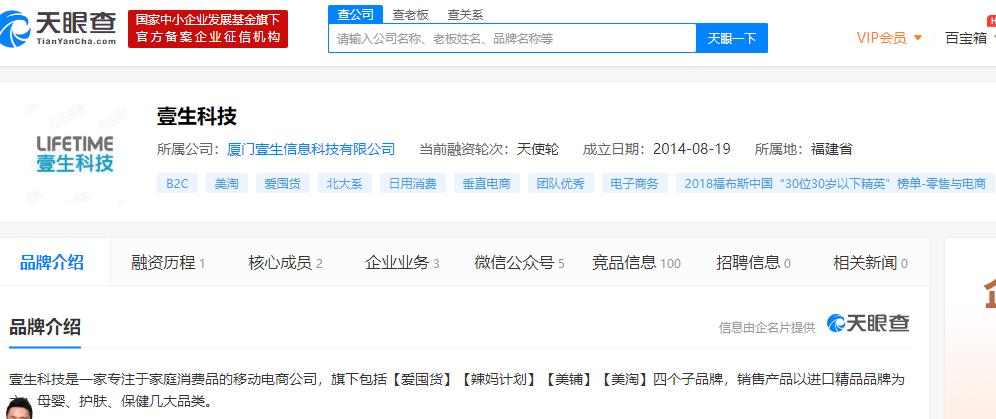Click the 2018福布斯中国 list tag
Viewport: 996px width, 419px height.
[x=831, y=183]
